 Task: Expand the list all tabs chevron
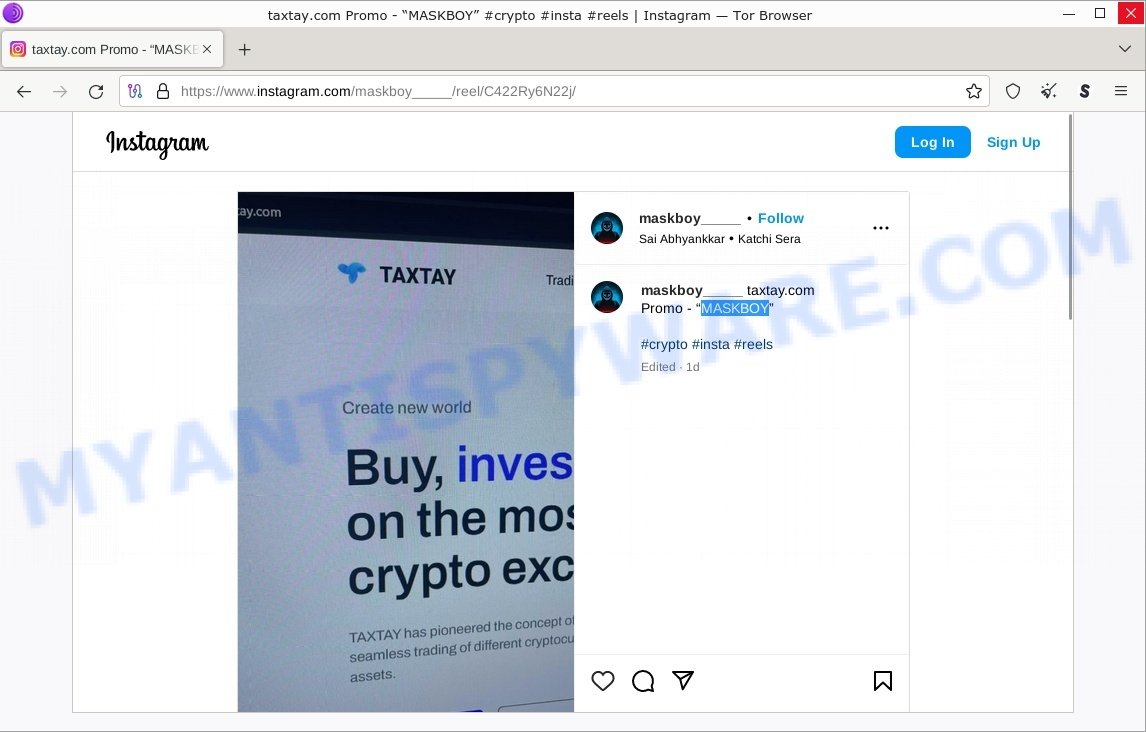tap(1125, 49)
